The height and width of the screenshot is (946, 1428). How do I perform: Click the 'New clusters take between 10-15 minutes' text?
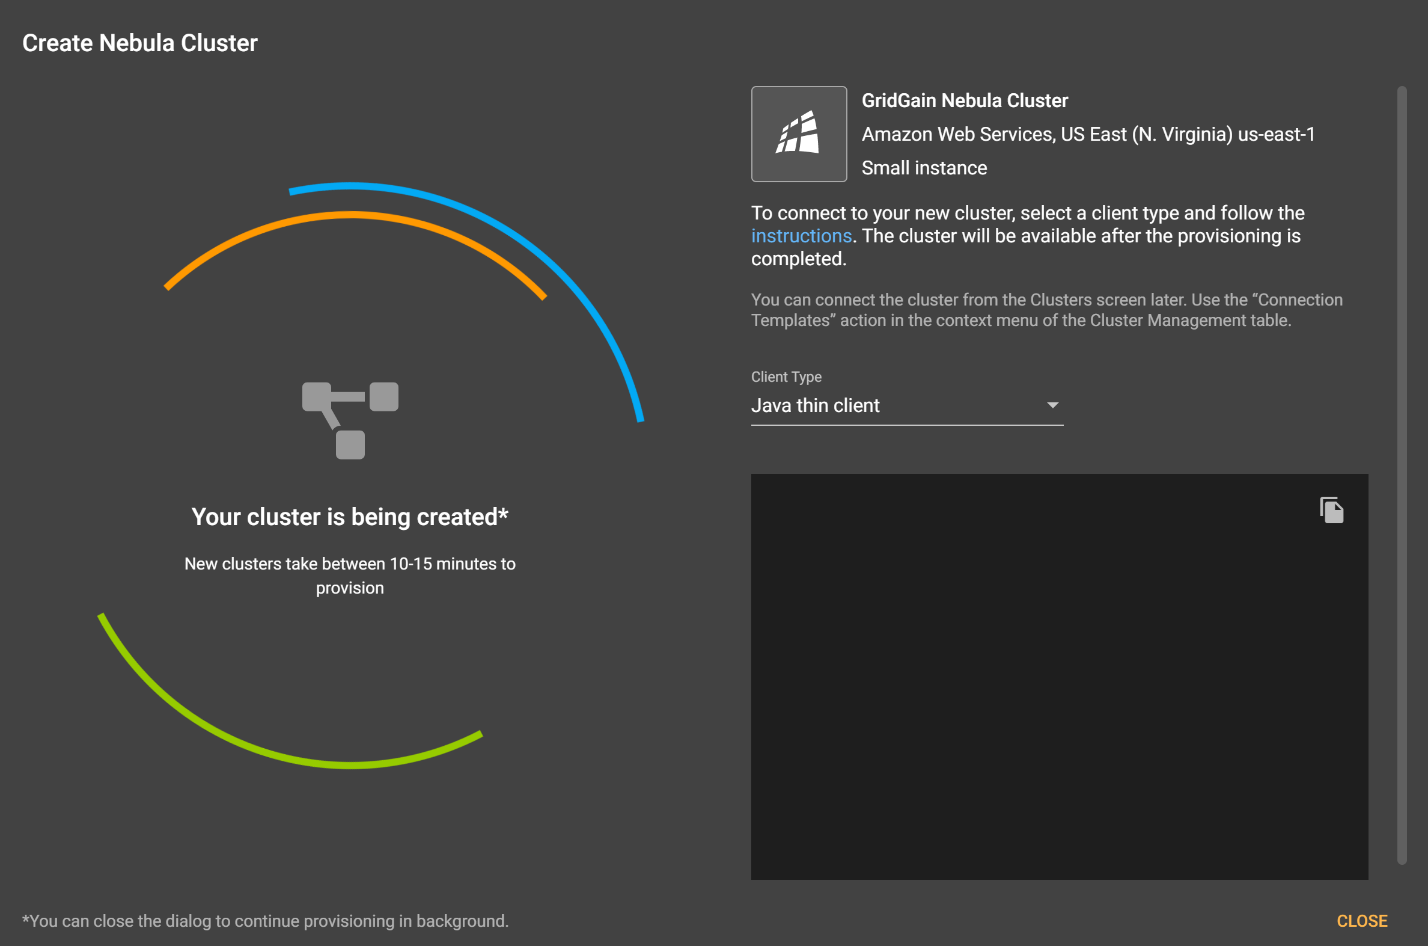pos(350,576)
